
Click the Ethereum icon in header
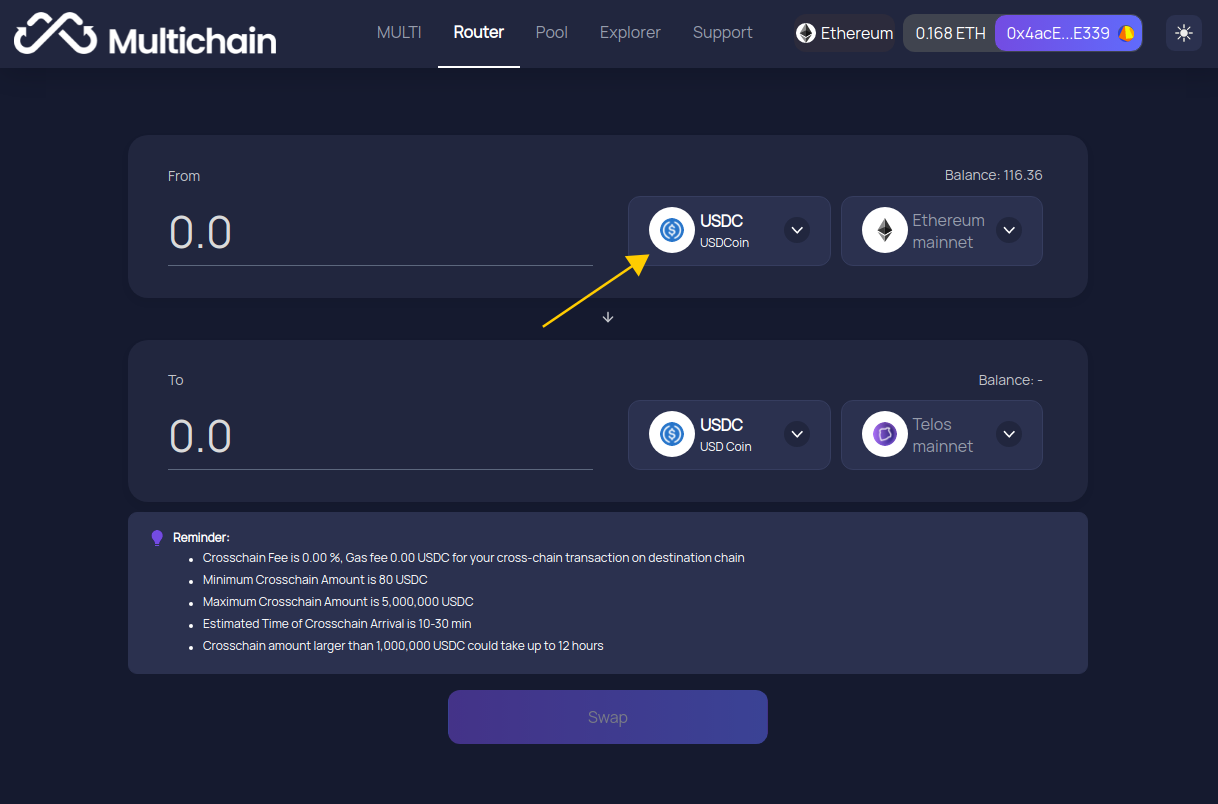click(x=806, y=33)
